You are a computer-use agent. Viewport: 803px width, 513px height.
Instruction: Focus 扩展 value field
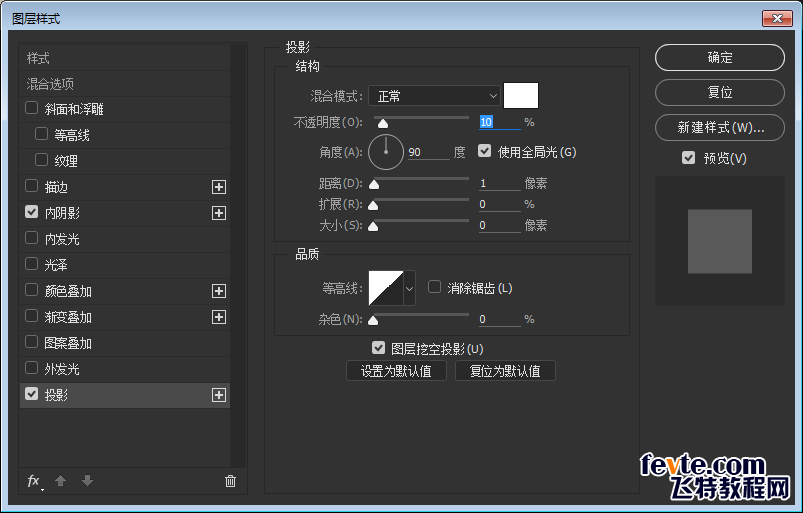(499, 204)
